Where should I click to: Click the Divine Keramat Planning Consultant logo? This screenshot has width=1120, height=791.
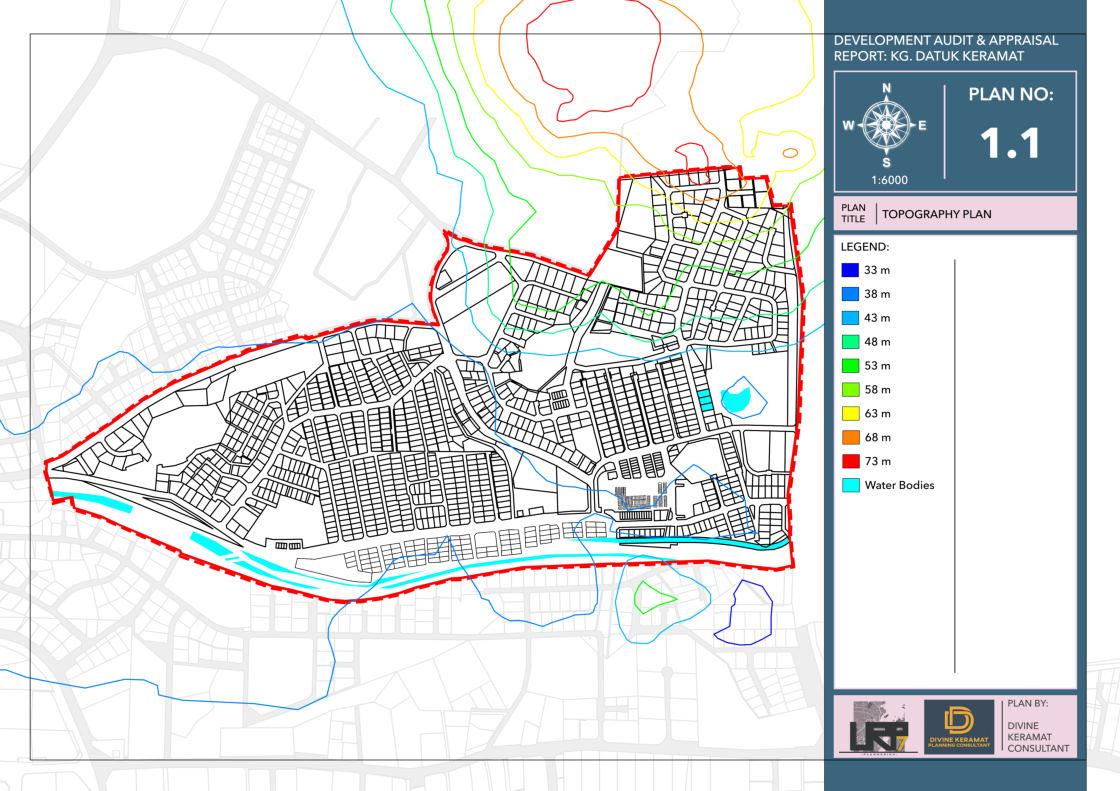pos(959,727)
